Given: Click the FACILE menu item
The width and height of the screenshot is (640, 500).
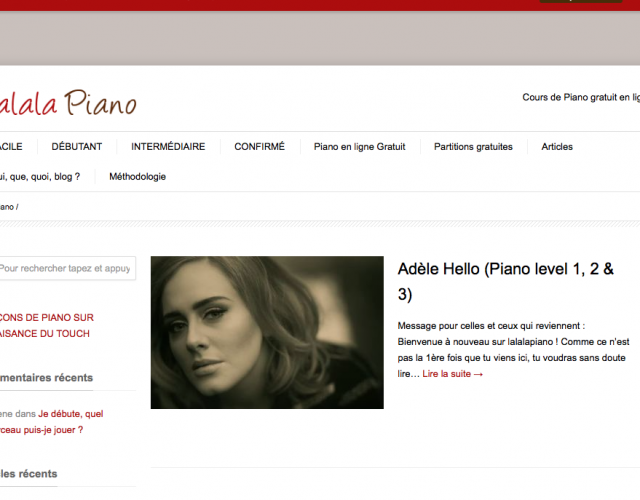Looking at the screenshot, I should tap(11, 147).
